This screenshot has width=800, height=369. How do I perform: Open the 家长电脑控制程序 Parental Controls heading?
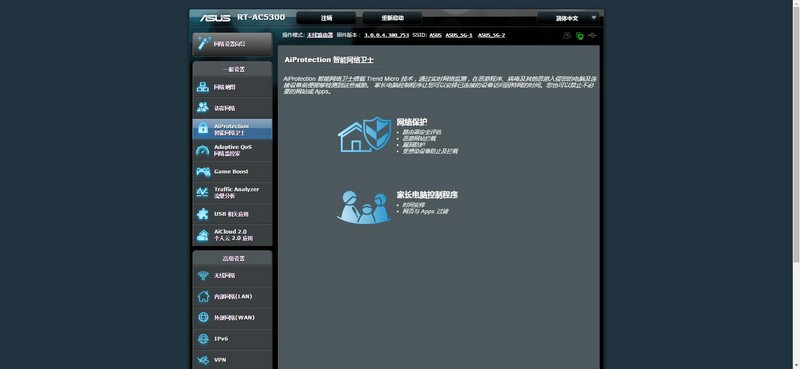[427, 195]
